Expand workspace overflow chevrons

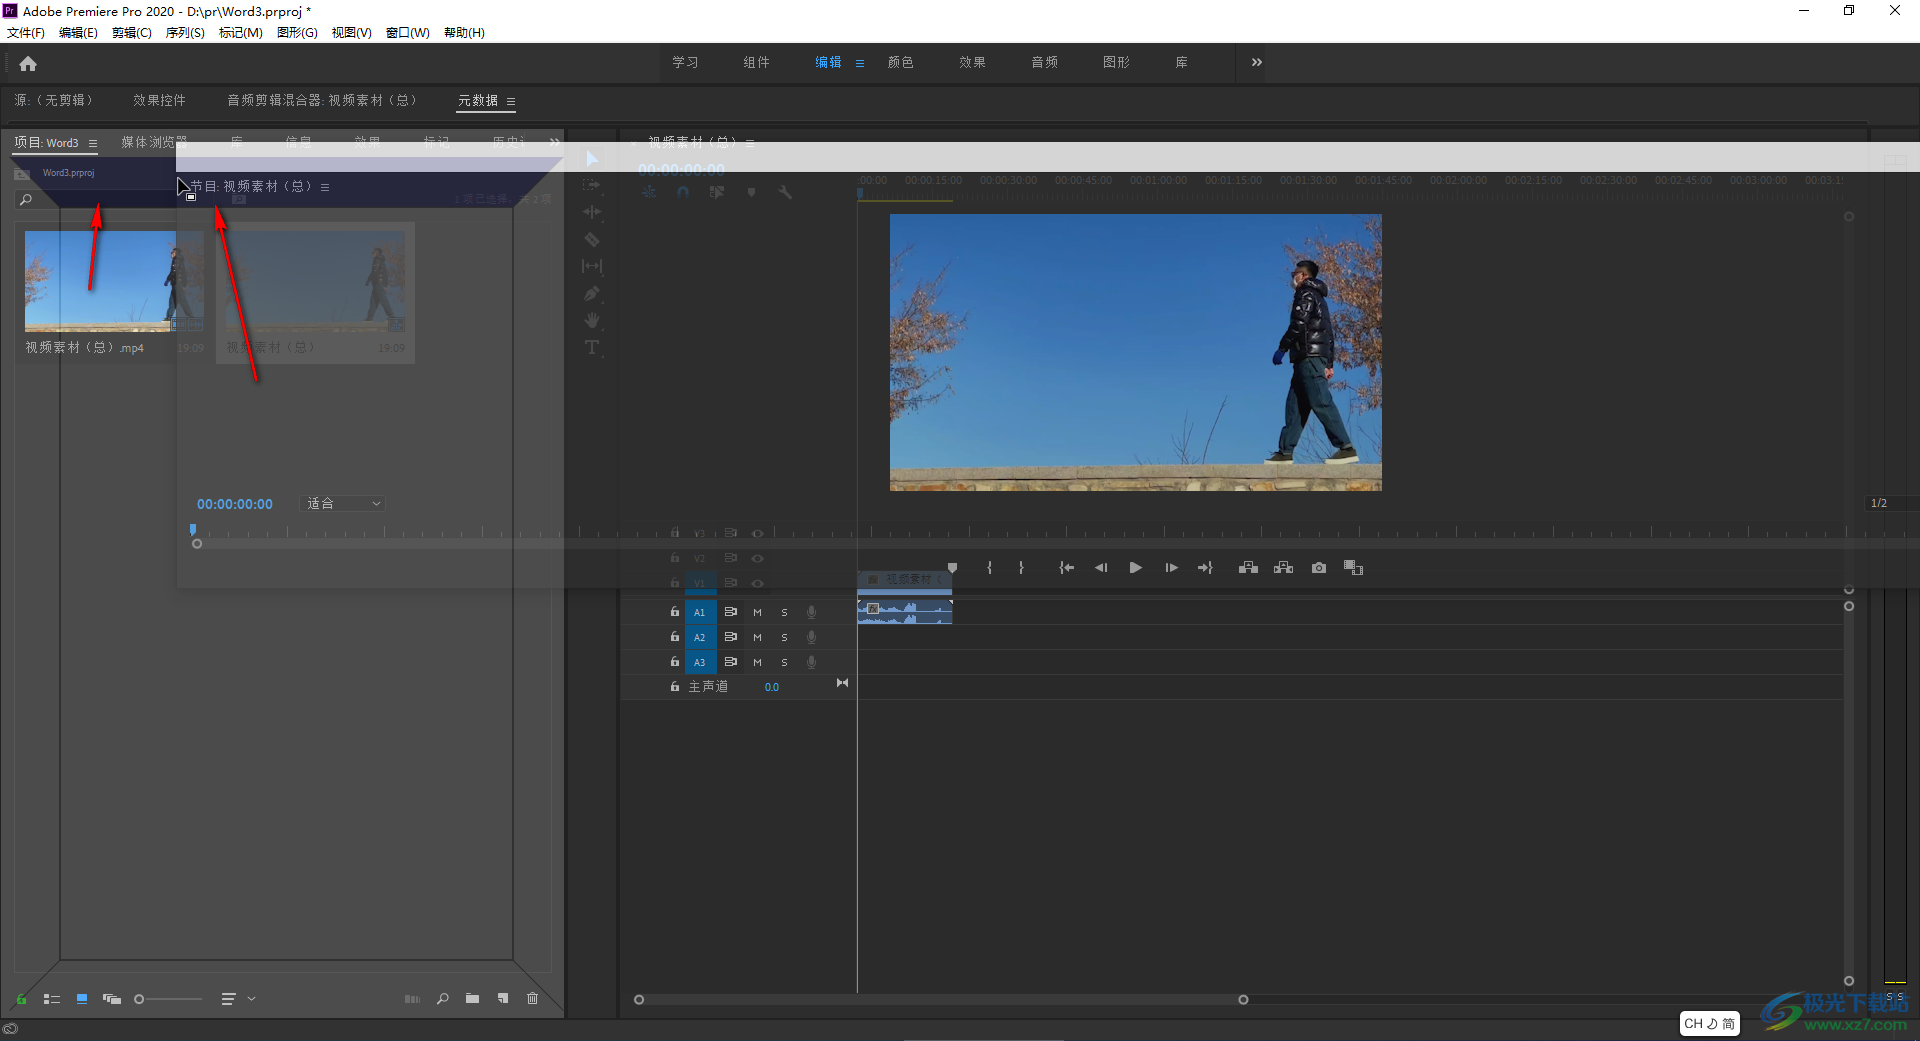1257,62
